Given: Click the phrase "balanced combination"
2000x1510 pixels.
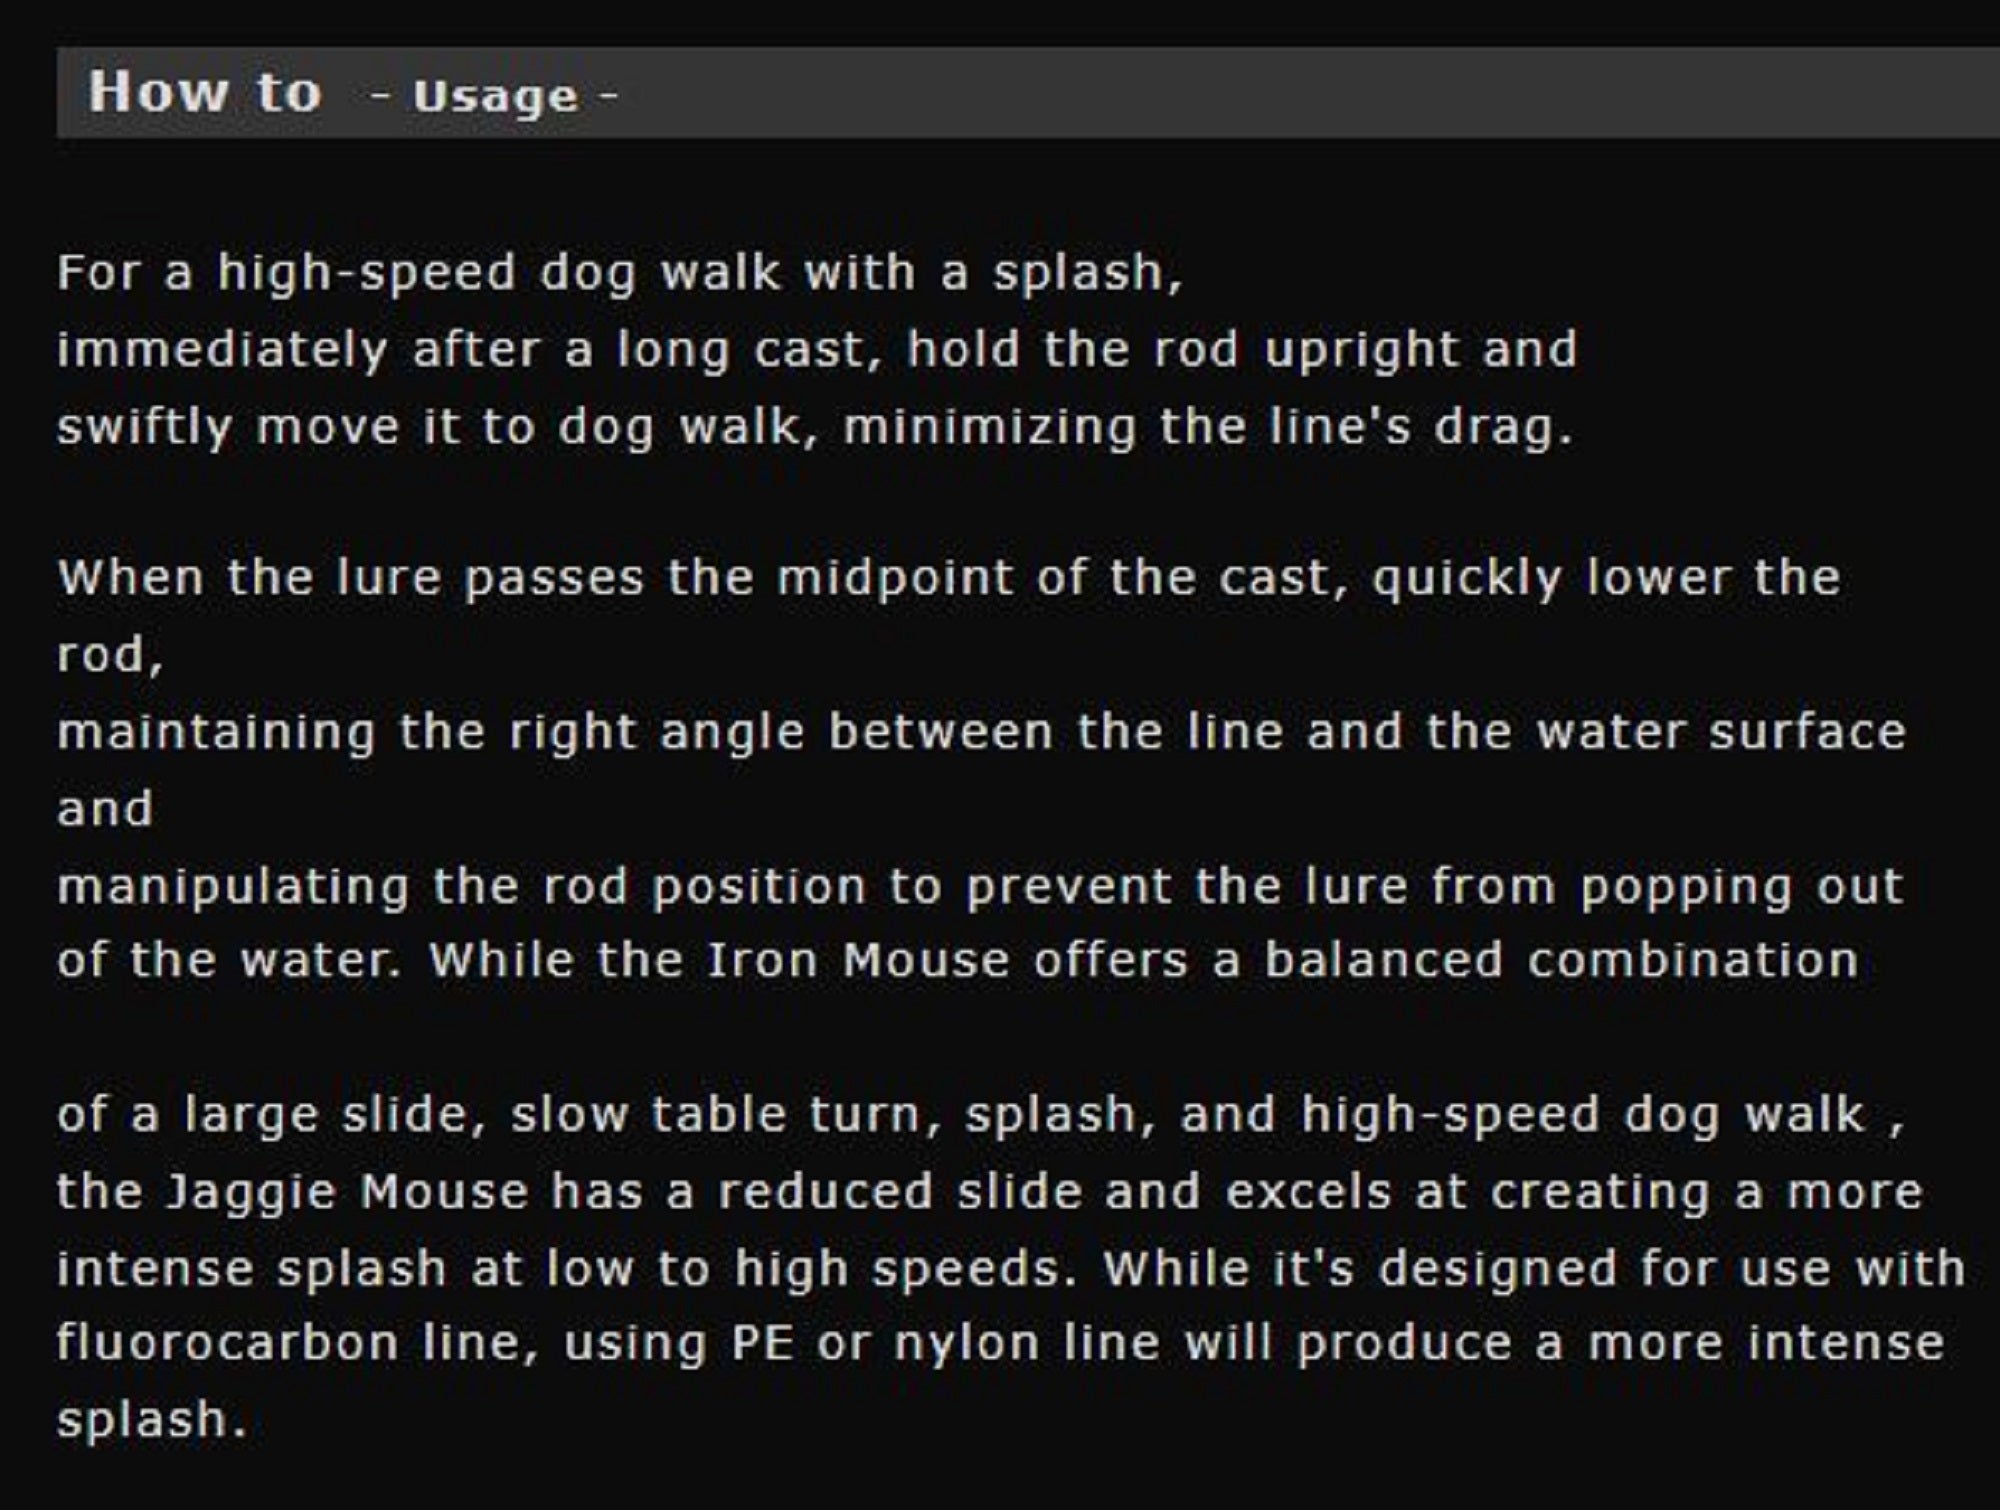Looking at the screenshot, I should 1560,960.
